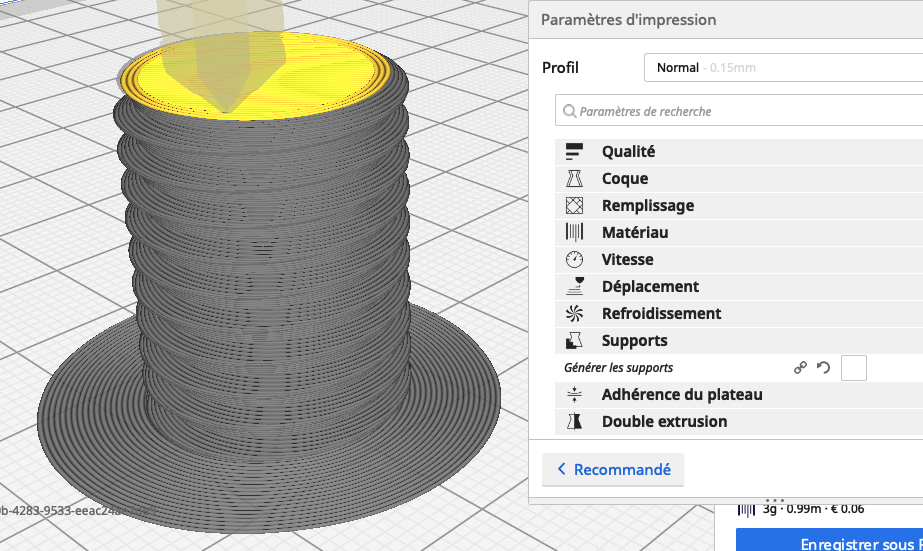This screenshot has height=551, width=923.
Task: Click the Paramètres d'impression panel header
Action: point(726,19)
